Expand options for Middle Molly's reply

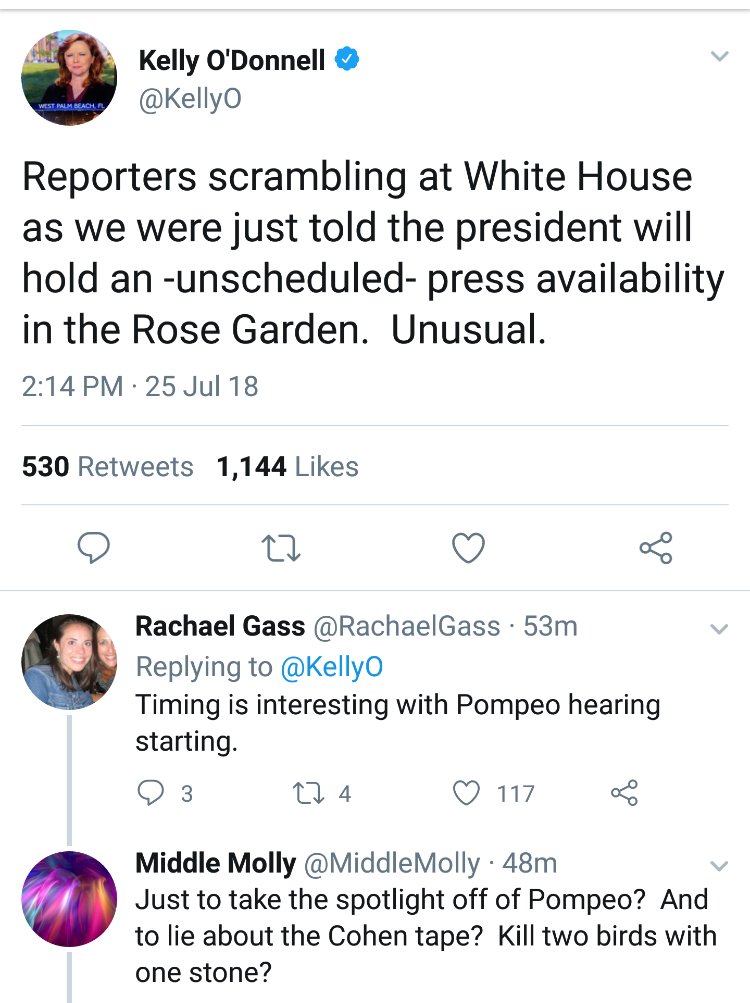pos(718,864)
